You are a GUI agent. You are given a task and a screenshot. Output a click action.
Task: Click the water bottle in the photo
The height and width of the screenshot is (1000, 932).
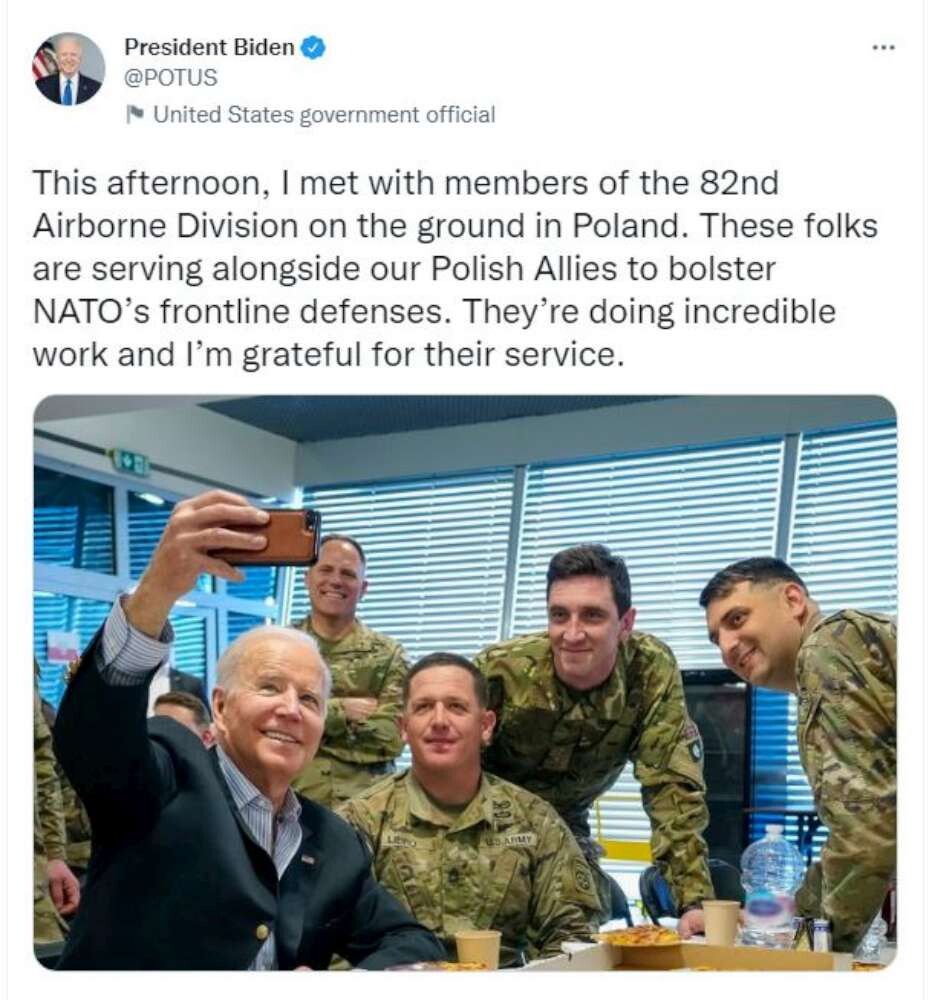[x=771, y=885]
